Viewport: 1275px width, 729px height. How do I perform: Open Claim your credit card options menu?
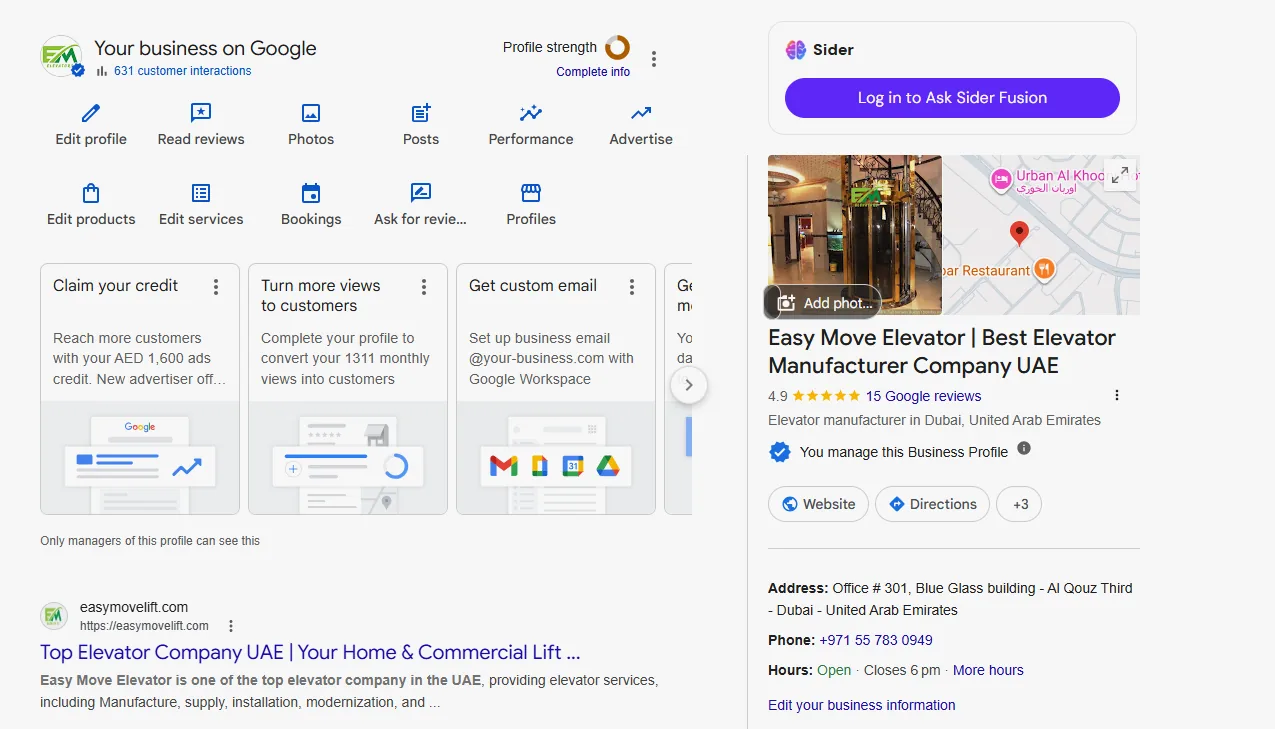216,287
